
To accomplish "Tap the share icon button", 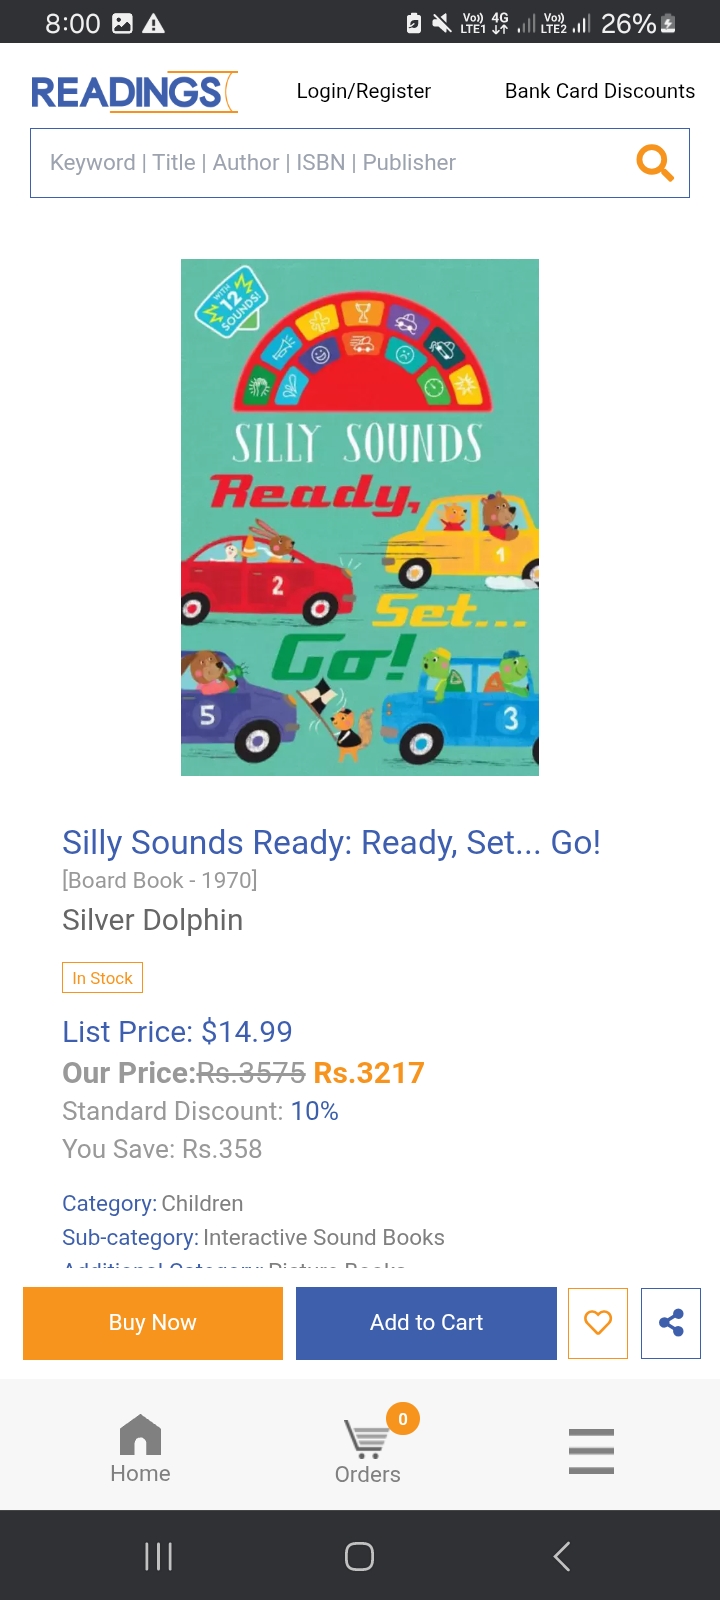I will [671, 1323].
